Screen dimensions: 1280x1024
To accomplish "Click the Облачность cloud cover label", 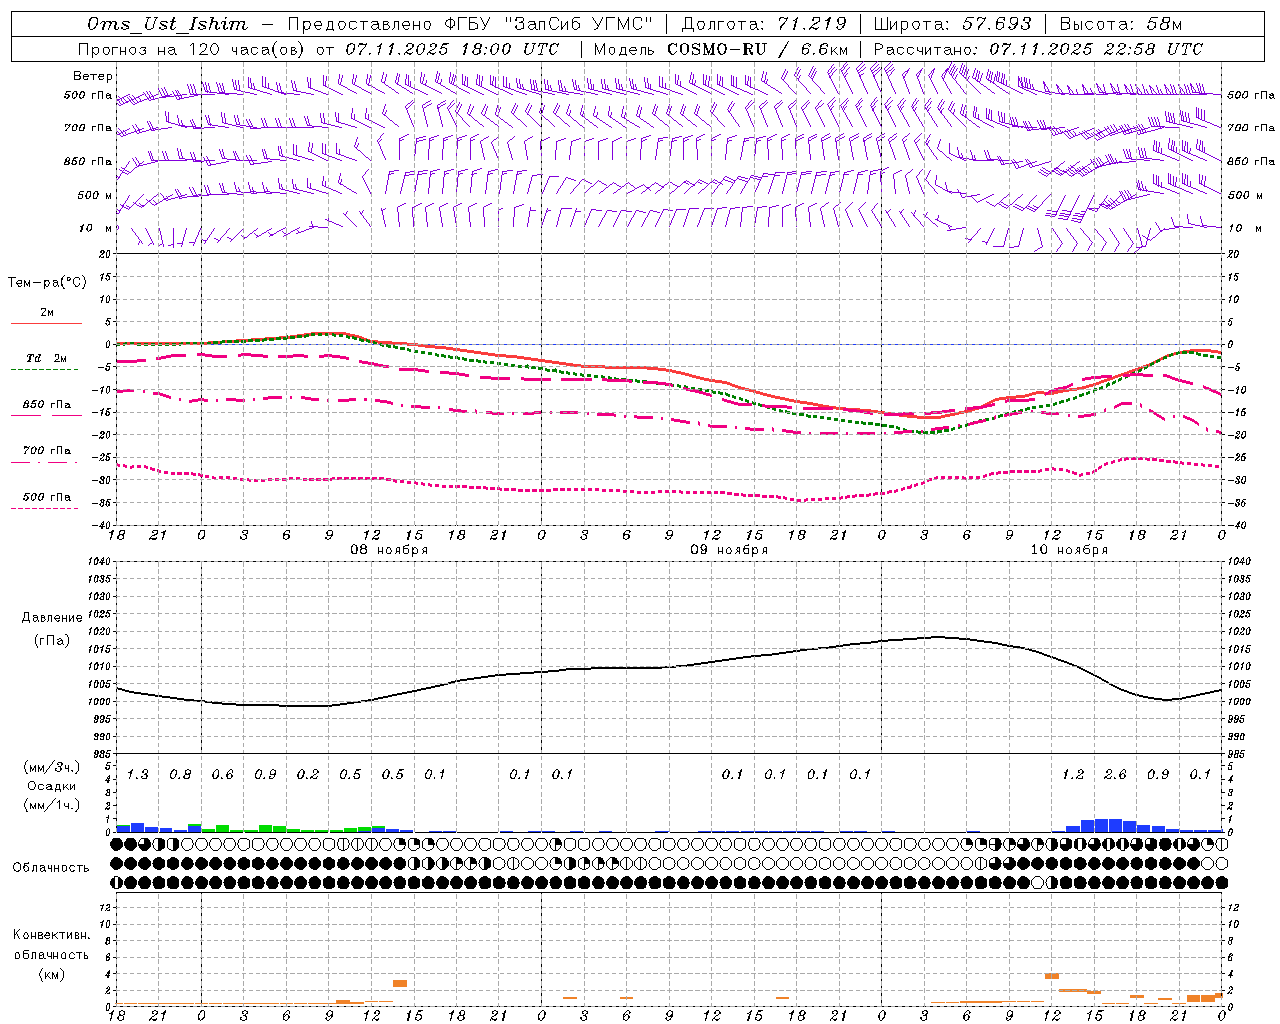I will coord(51,868).
